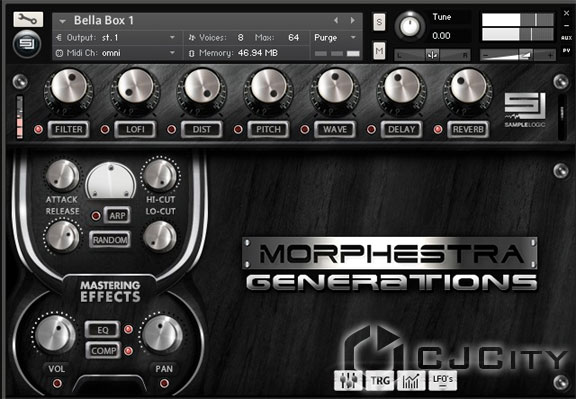Open the ARP arpeggiator button
The height and width of the screenshot is (399, 576).
(x=117, y=215)
